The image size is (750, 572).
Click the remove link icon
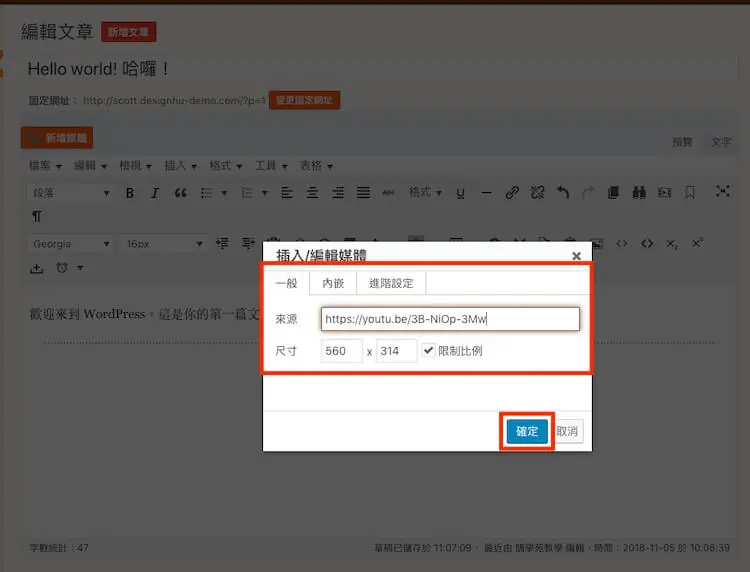(537, 193)
